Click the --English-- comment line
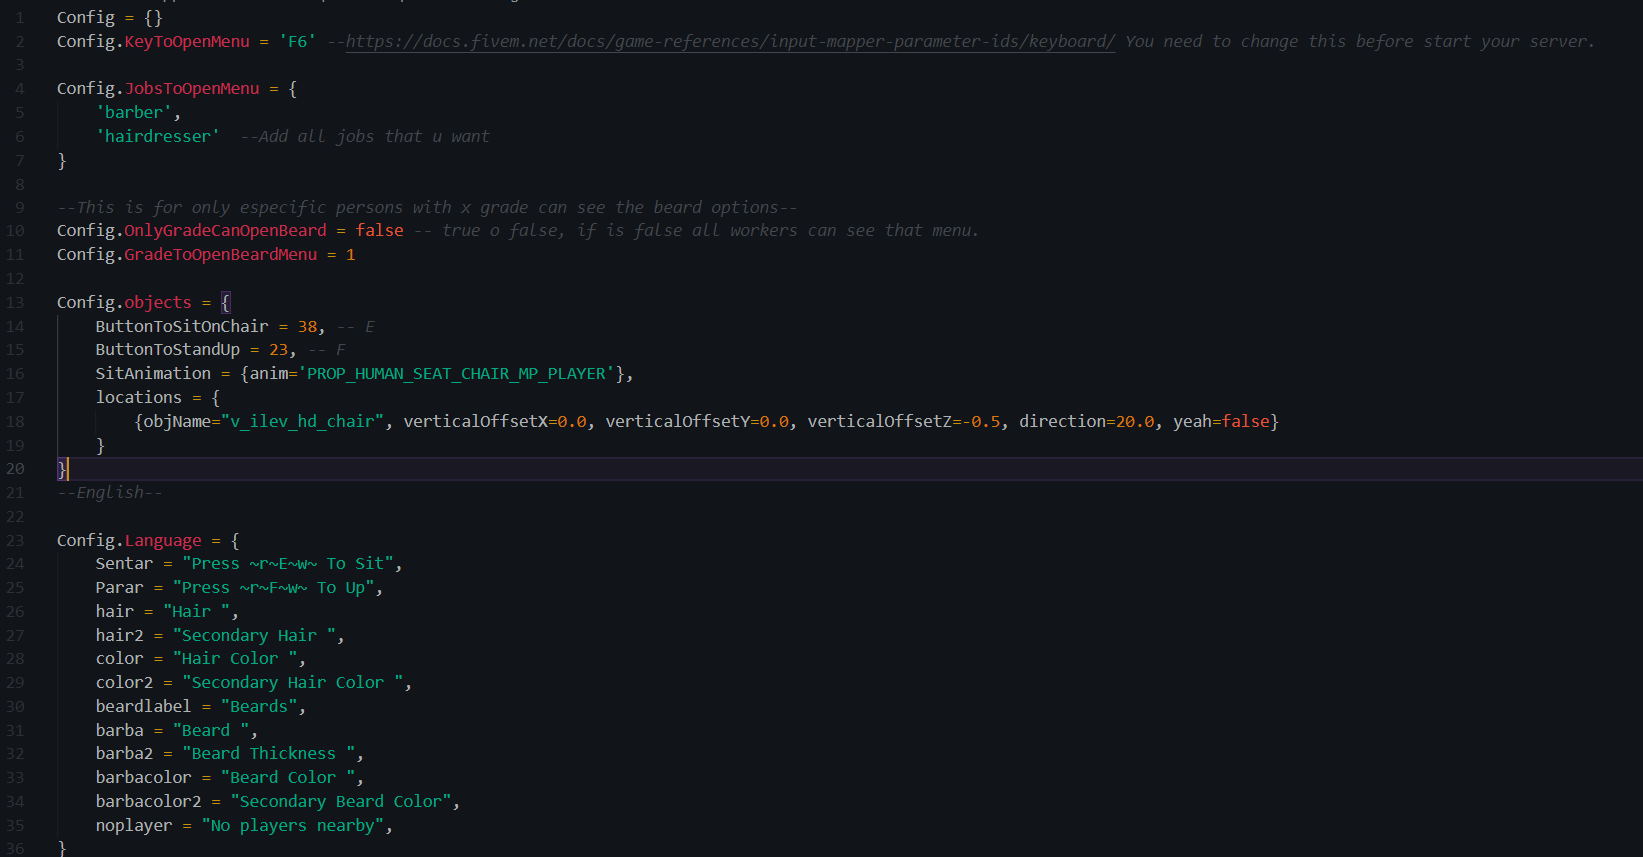This screenshot has width=1643, height=857. pyautogui.click(x=110, y=493)
